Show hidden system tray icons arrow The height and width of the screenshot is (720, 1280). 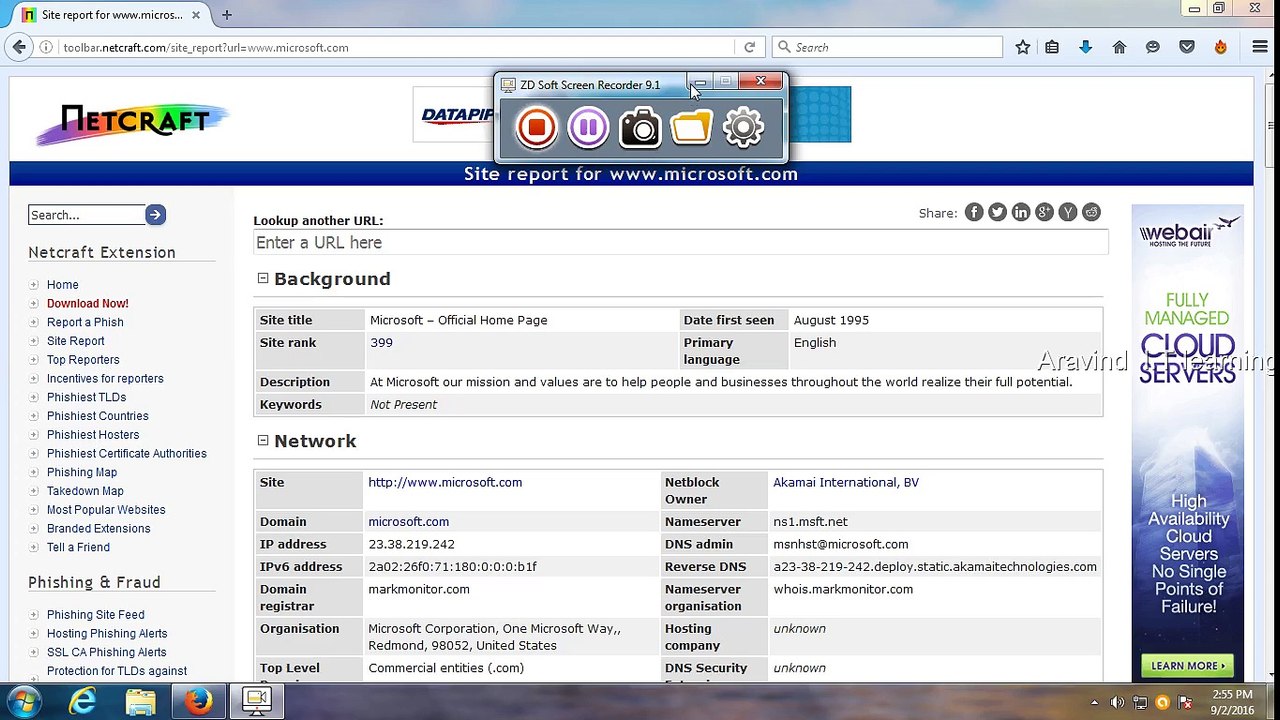tap(1094, 702)
